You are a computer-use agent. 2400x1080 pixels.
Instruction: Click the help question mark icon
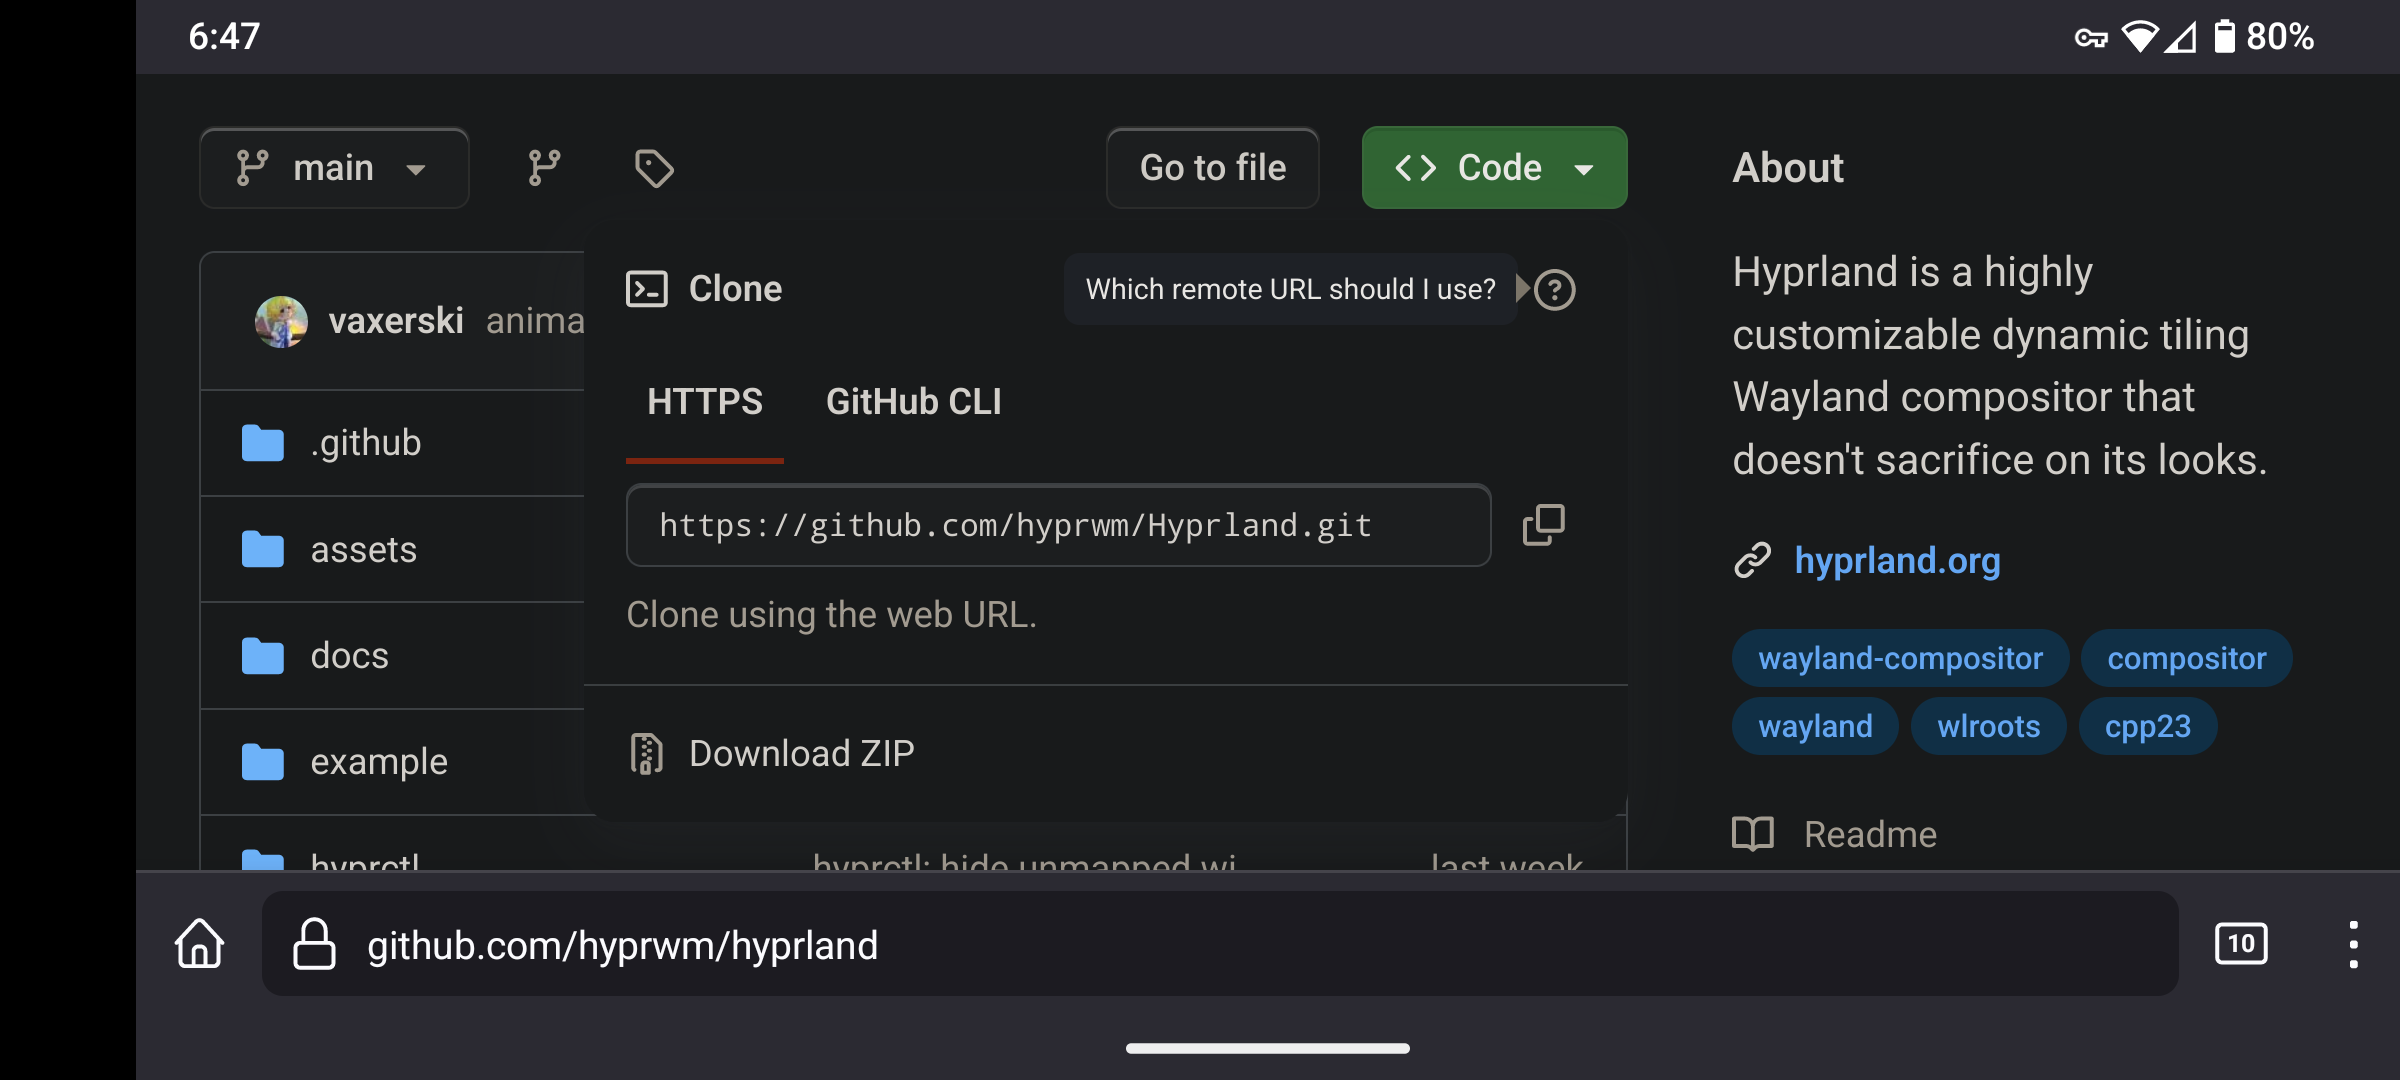click(x=1554, y=290)
